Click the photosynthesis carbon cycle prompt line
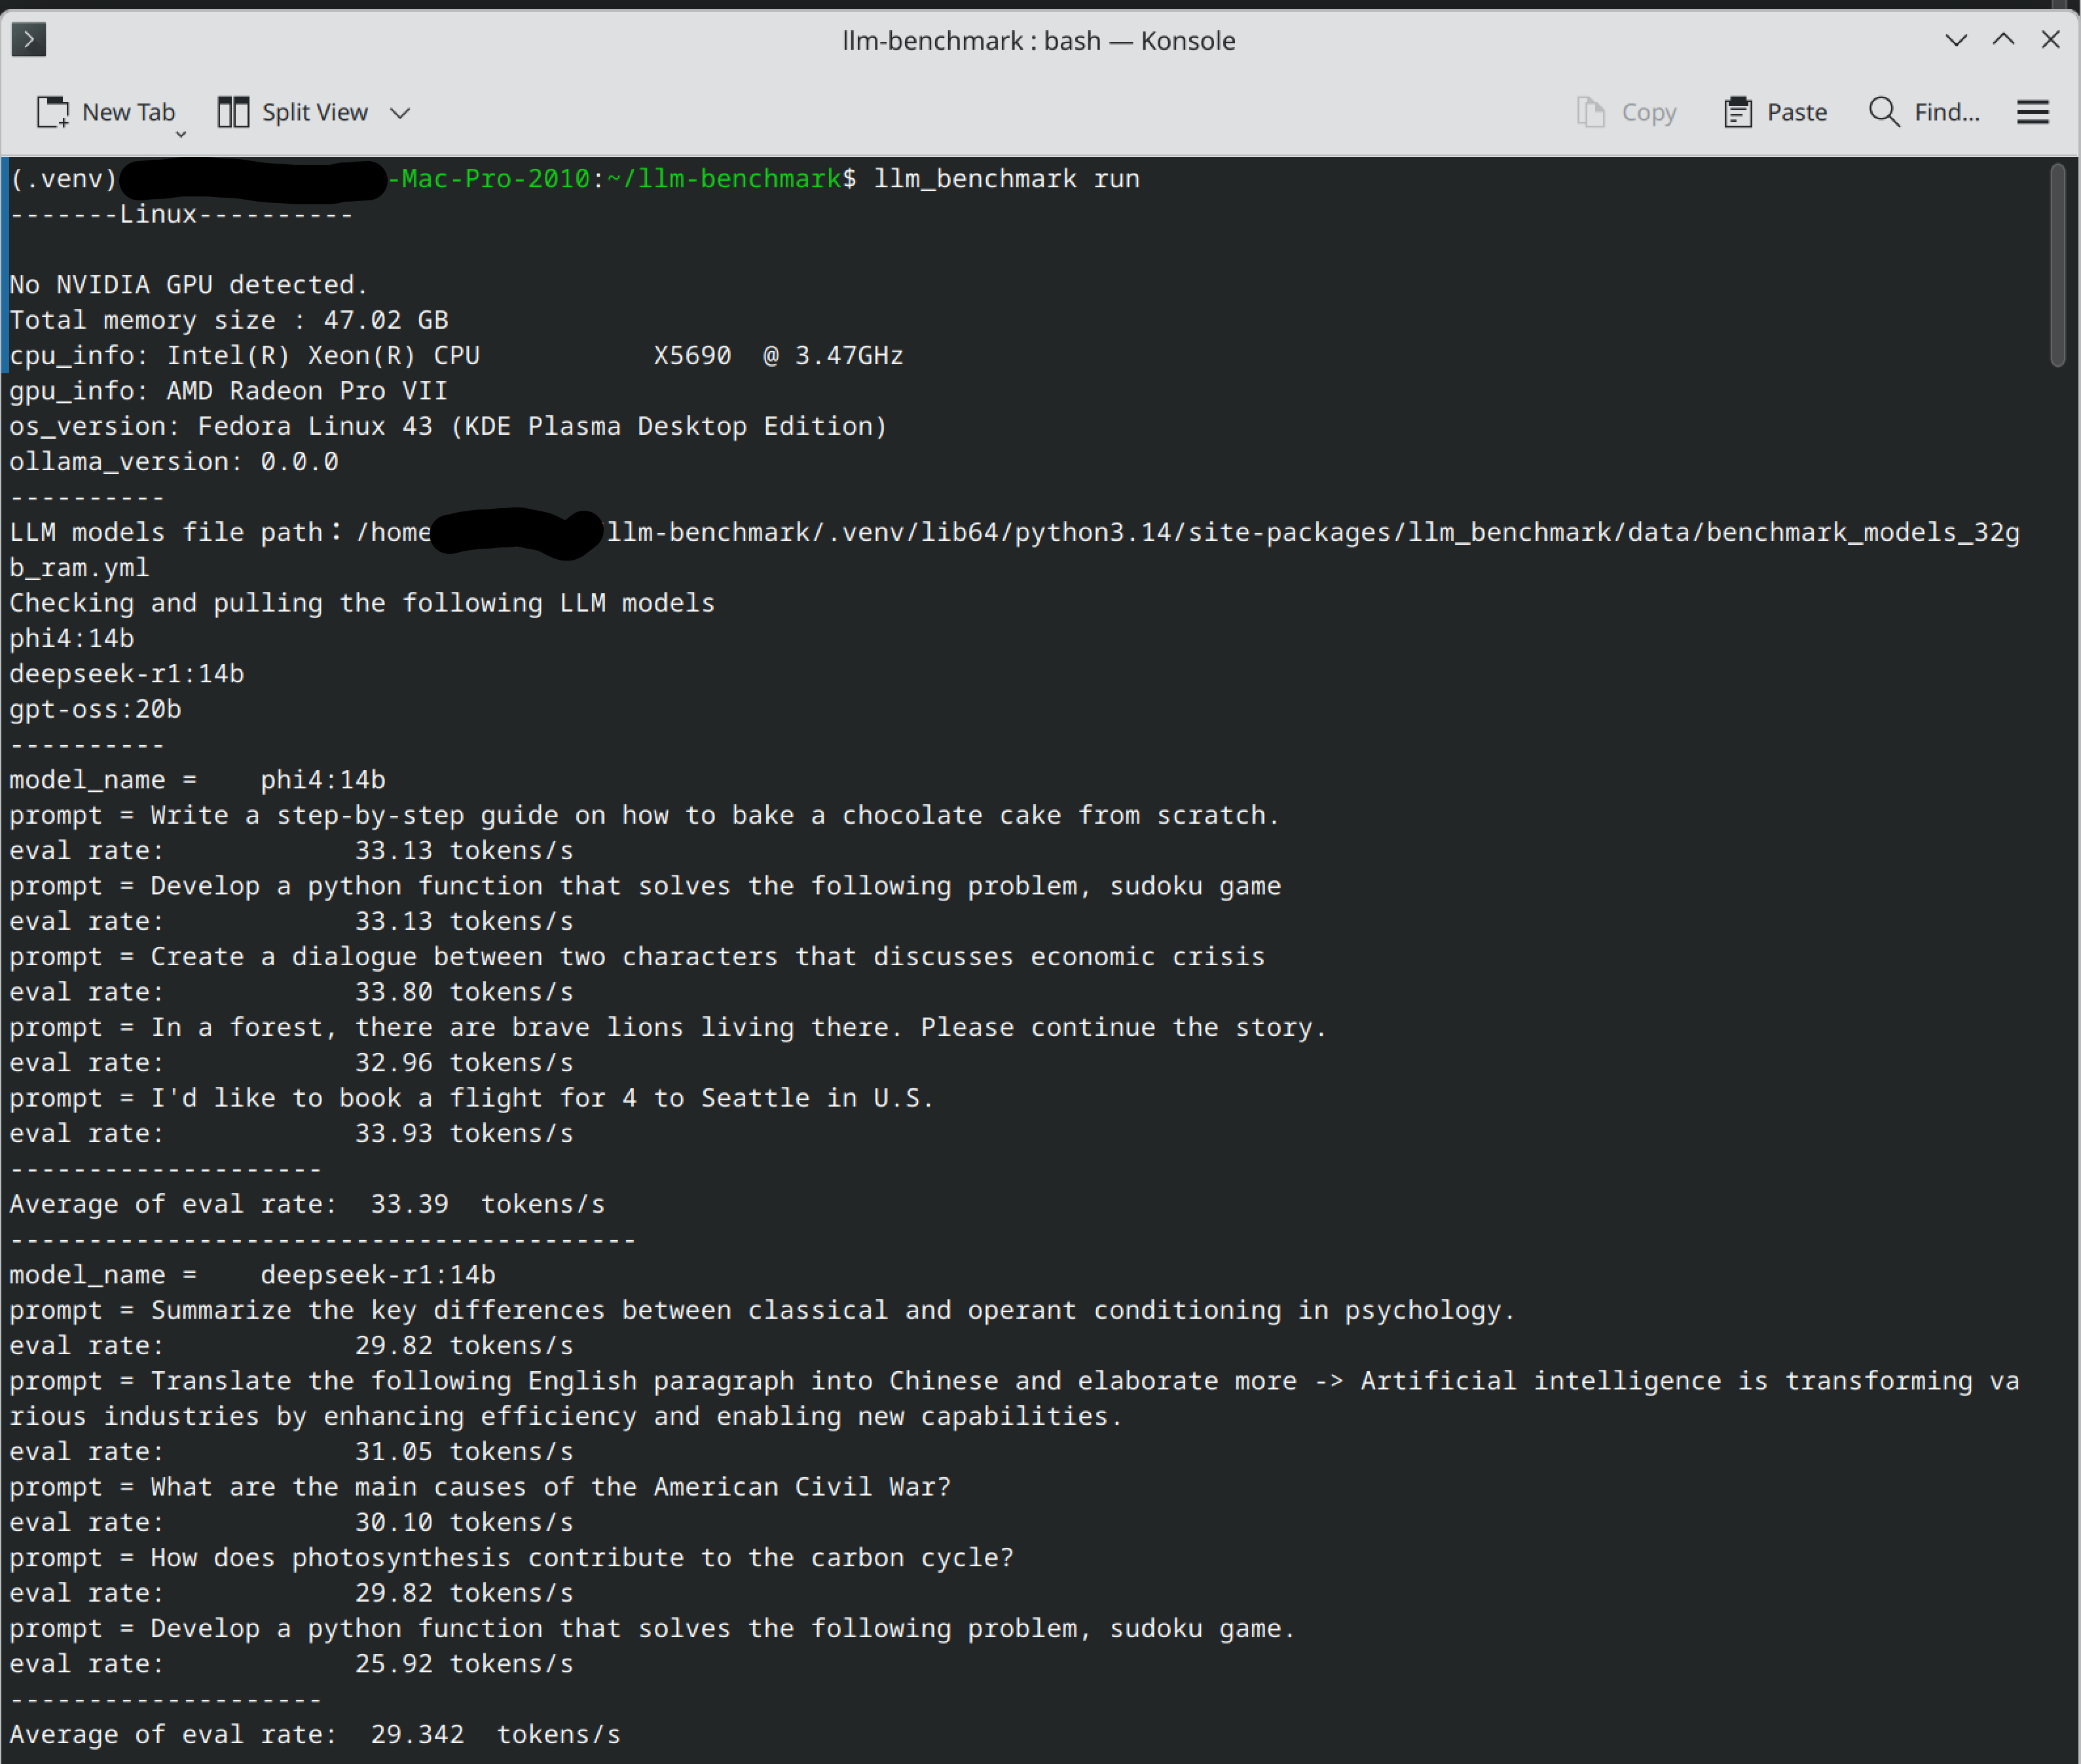This screenshot has width=2081, height=1764. 511,1559
